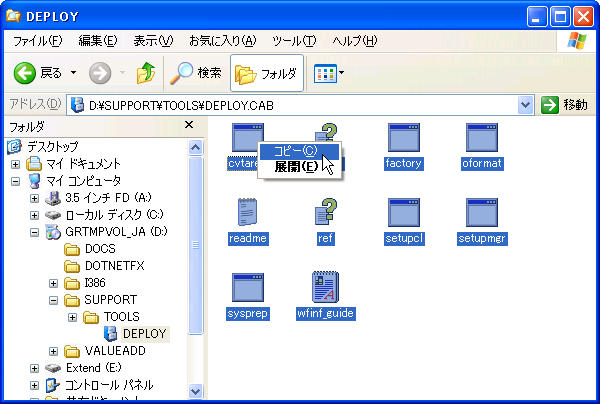
Task: Expand the Extend (E:) drive node
Action: click(34, 368)
